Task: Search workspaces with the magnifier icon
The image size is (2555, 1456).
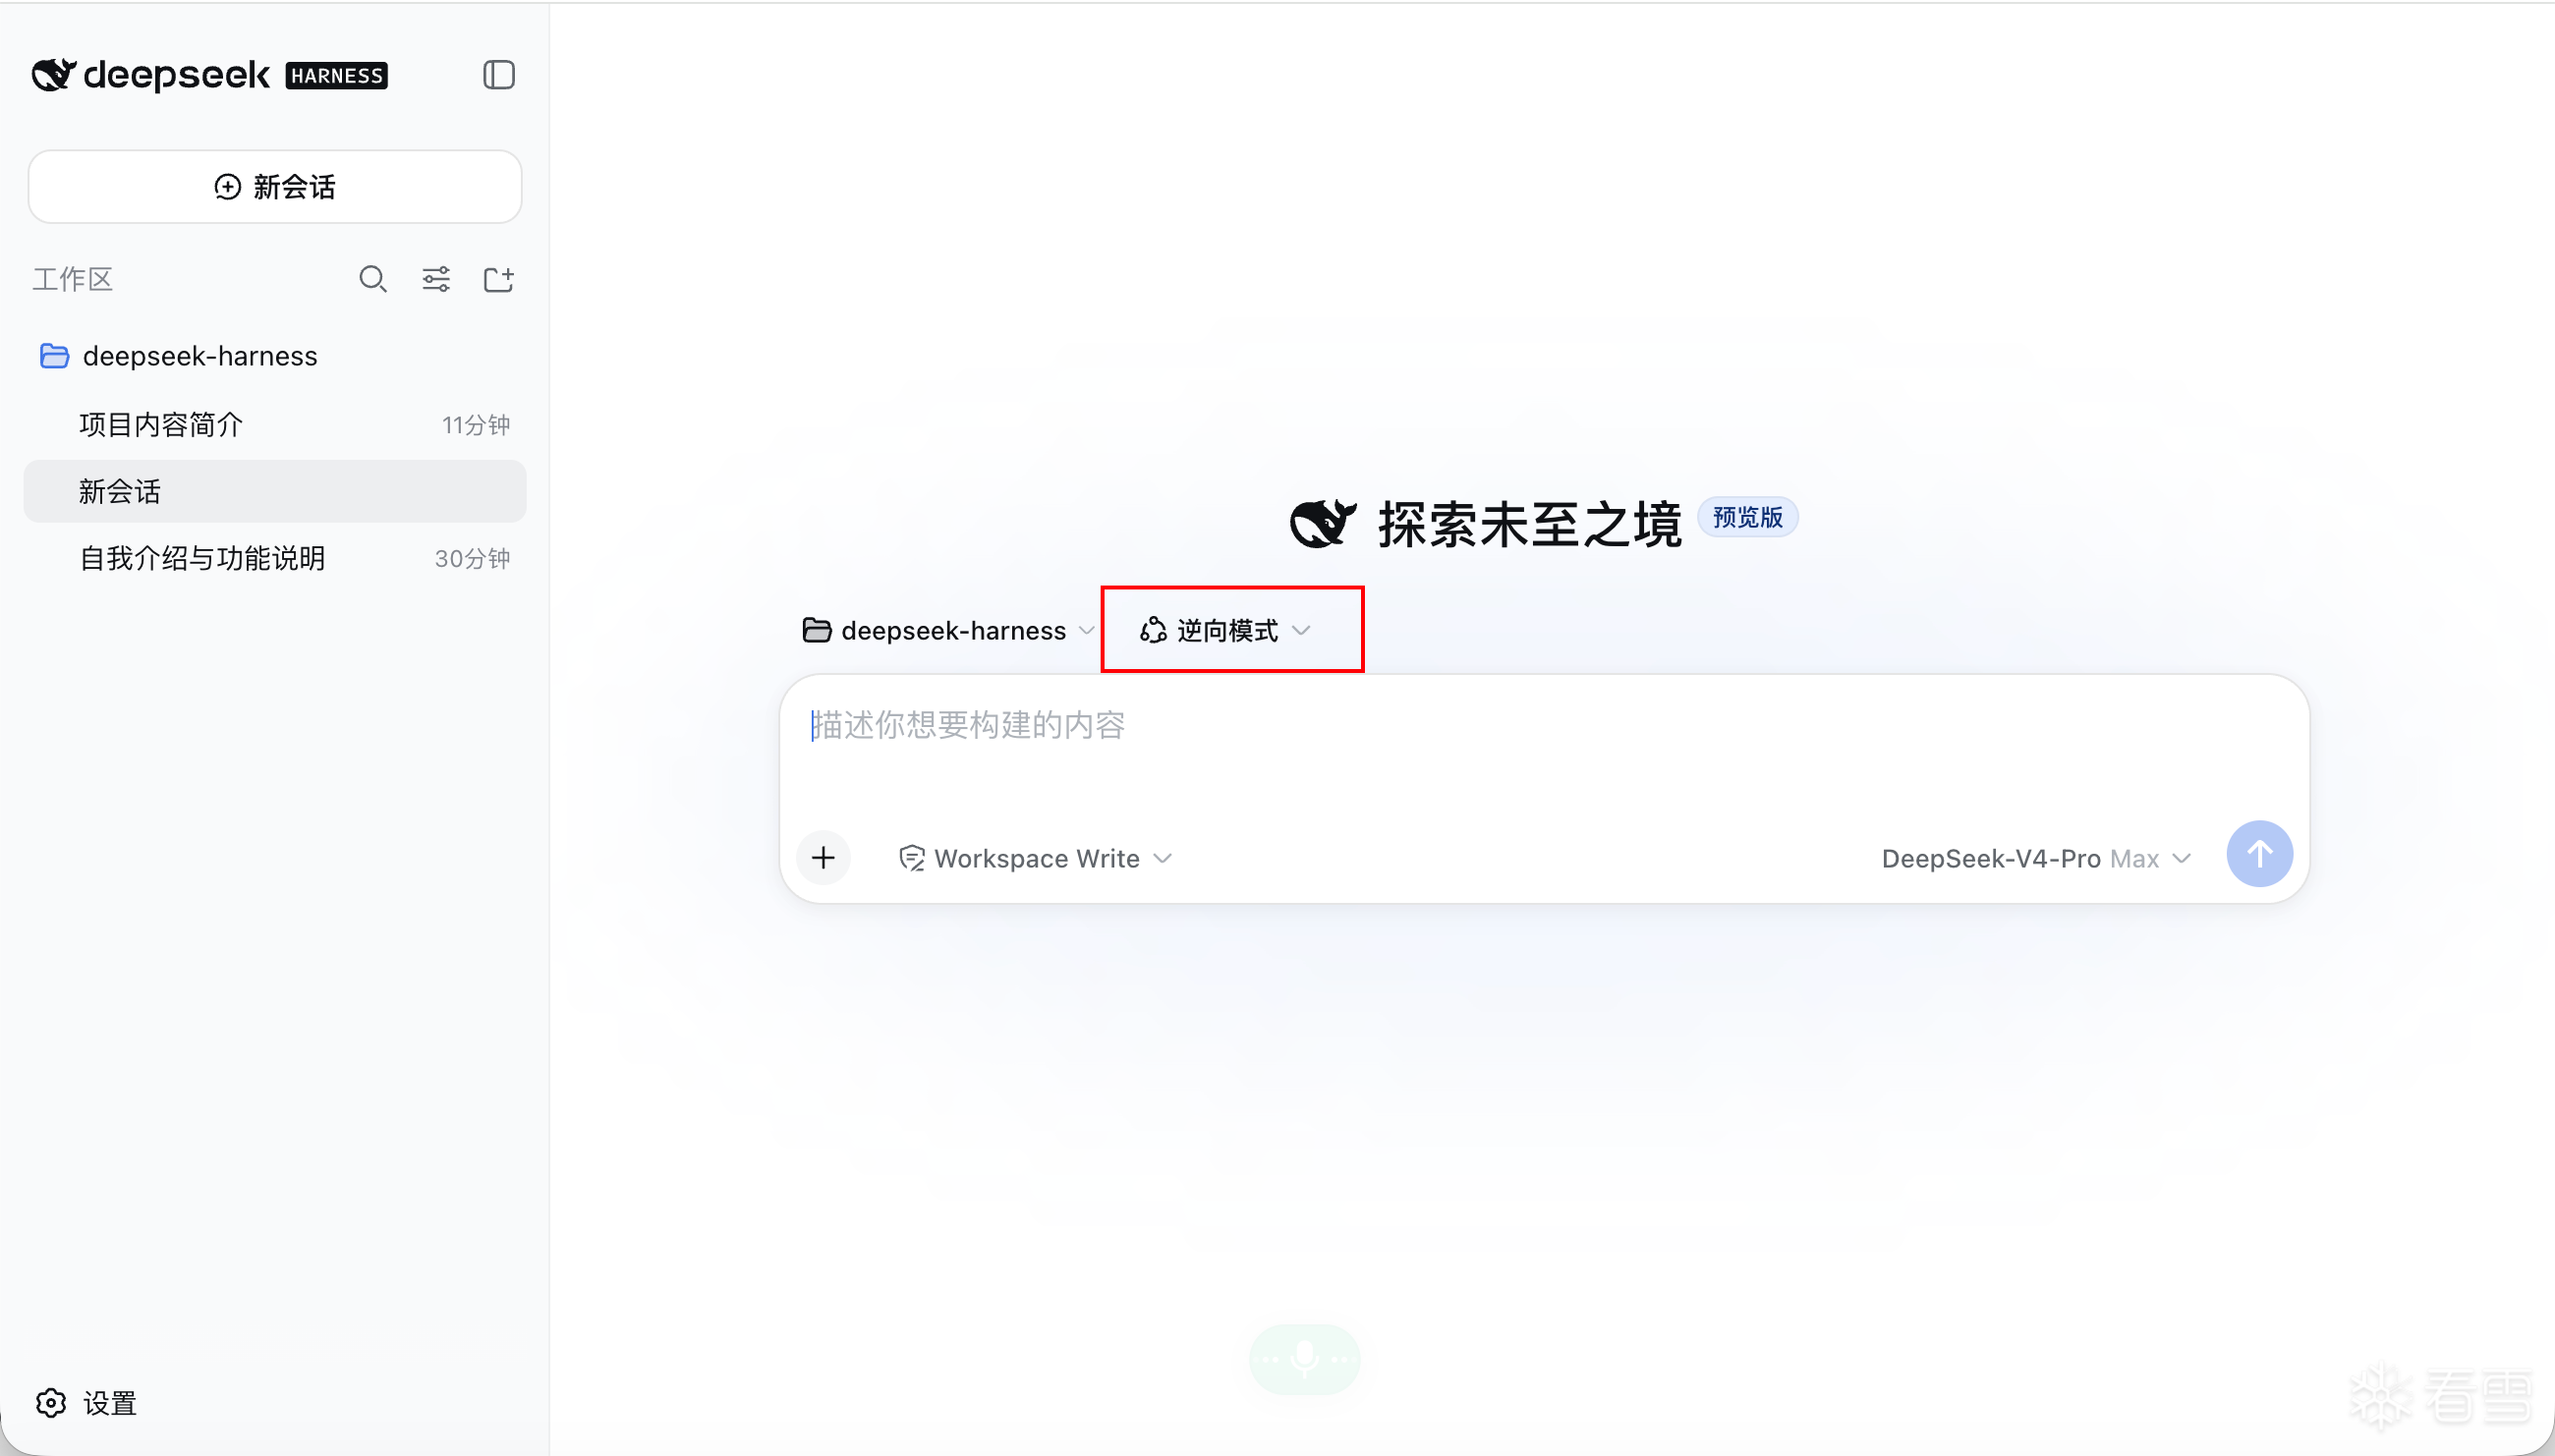Action: [373, 279]
